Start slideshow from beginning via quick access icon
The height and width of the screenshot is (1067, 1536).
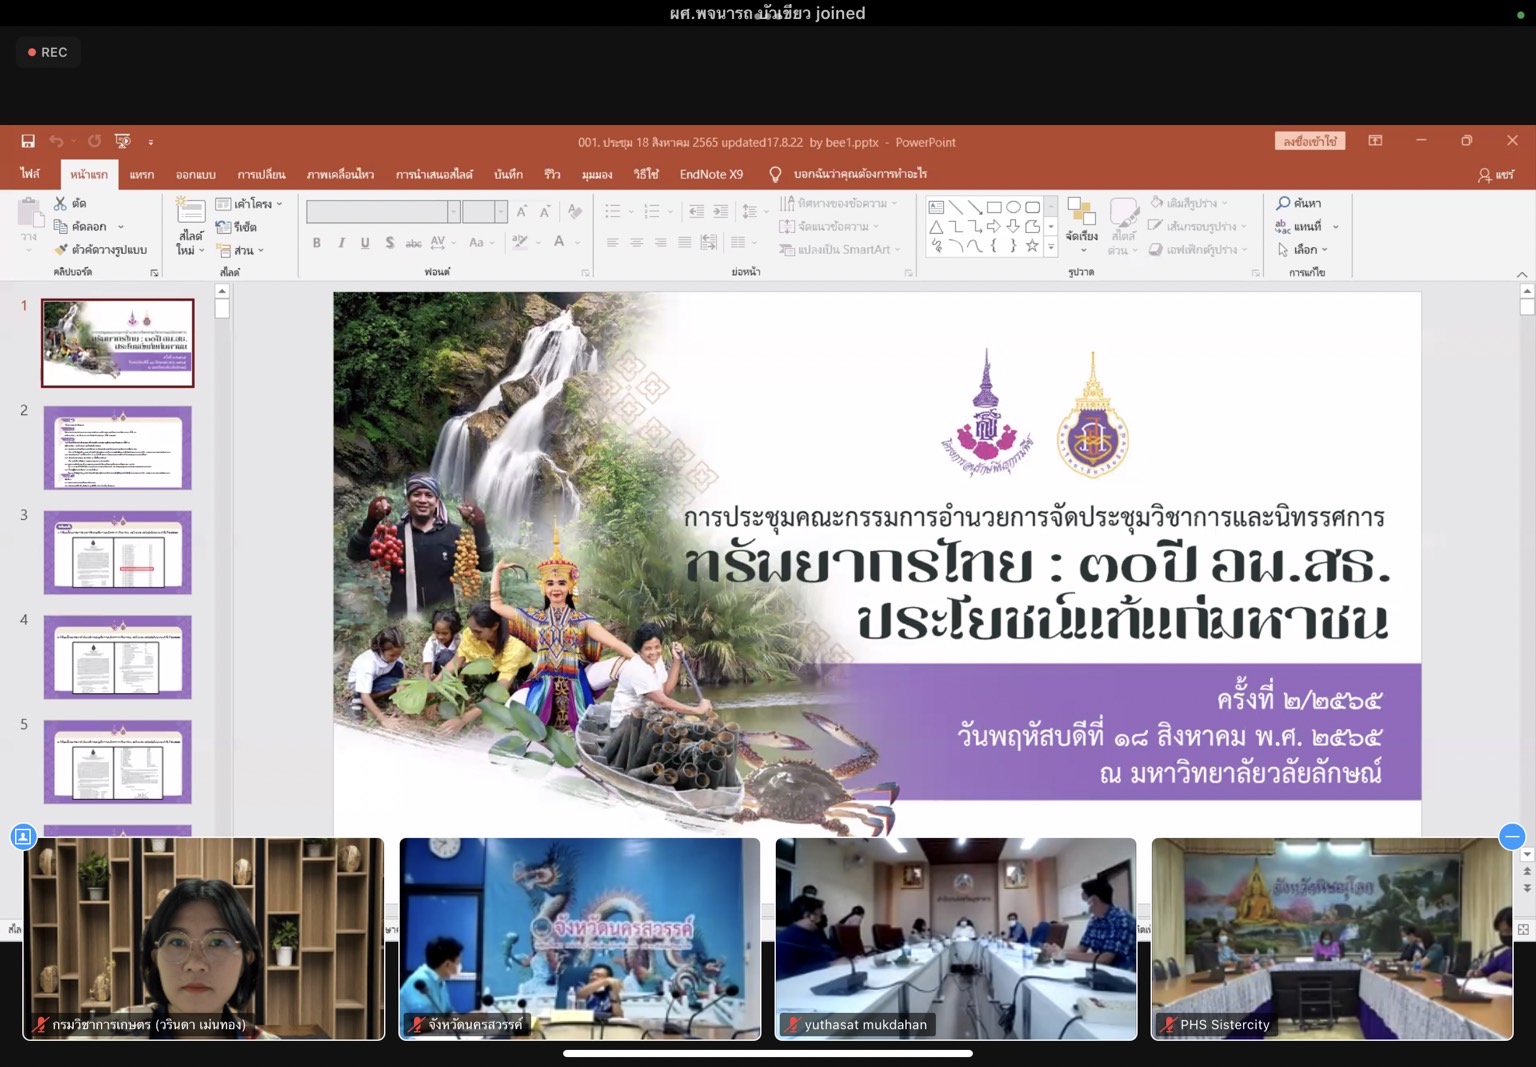(123, 141)
